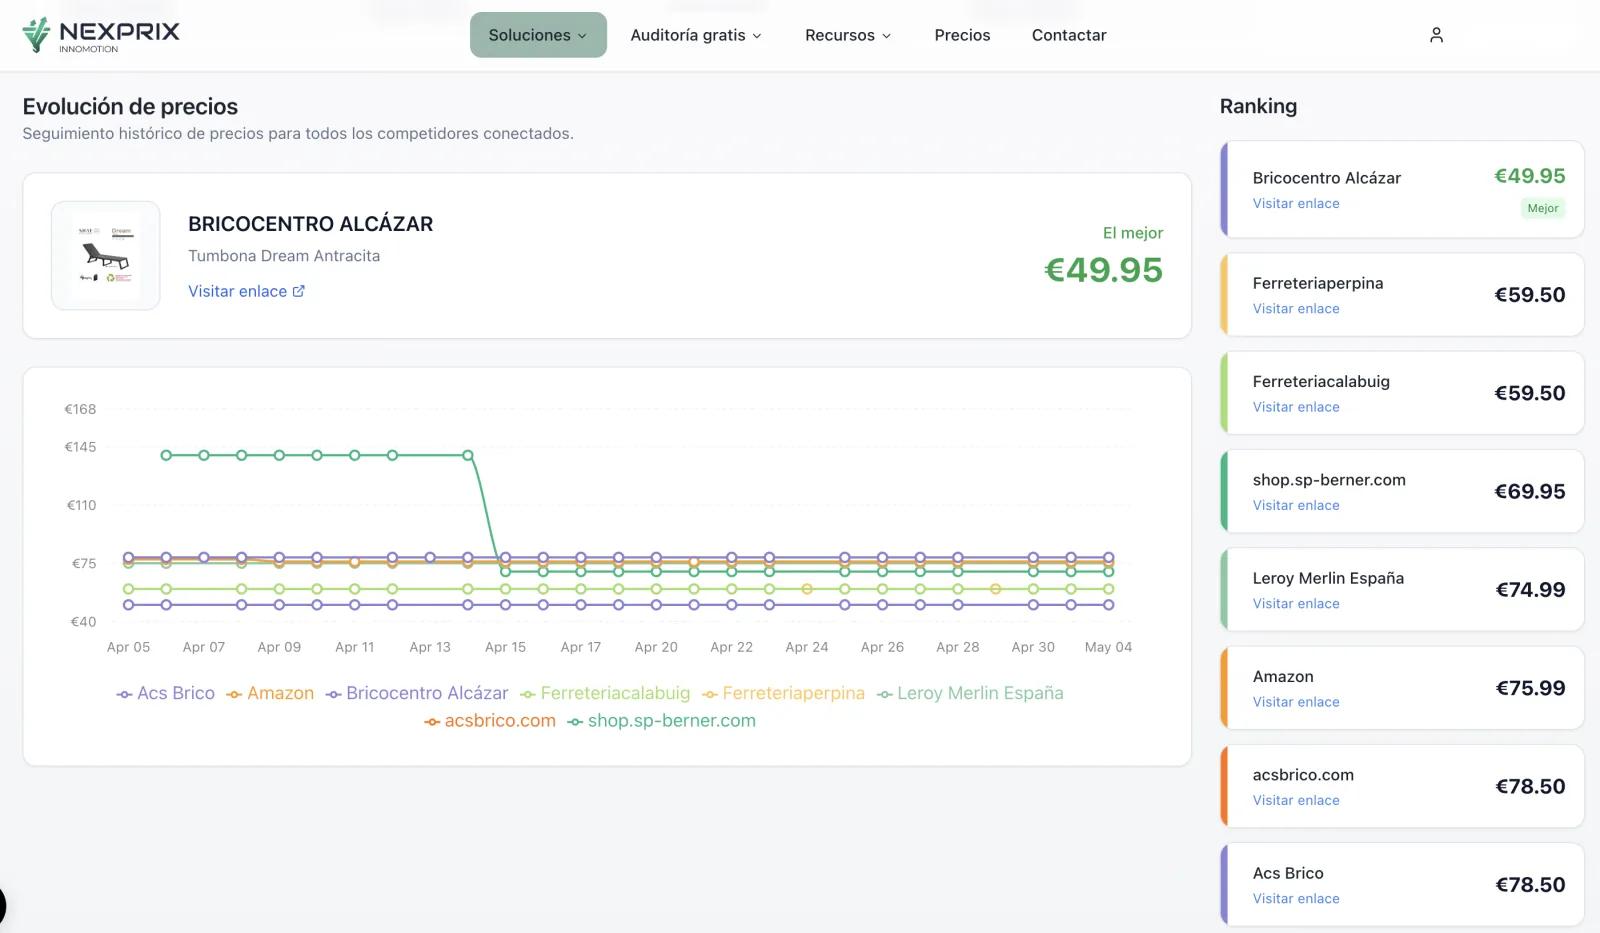Viewport: 1600px width, 933px height.
Task: Click the Ferreteriacalabuig ranking card name
Action: [x=1321, y=381]
